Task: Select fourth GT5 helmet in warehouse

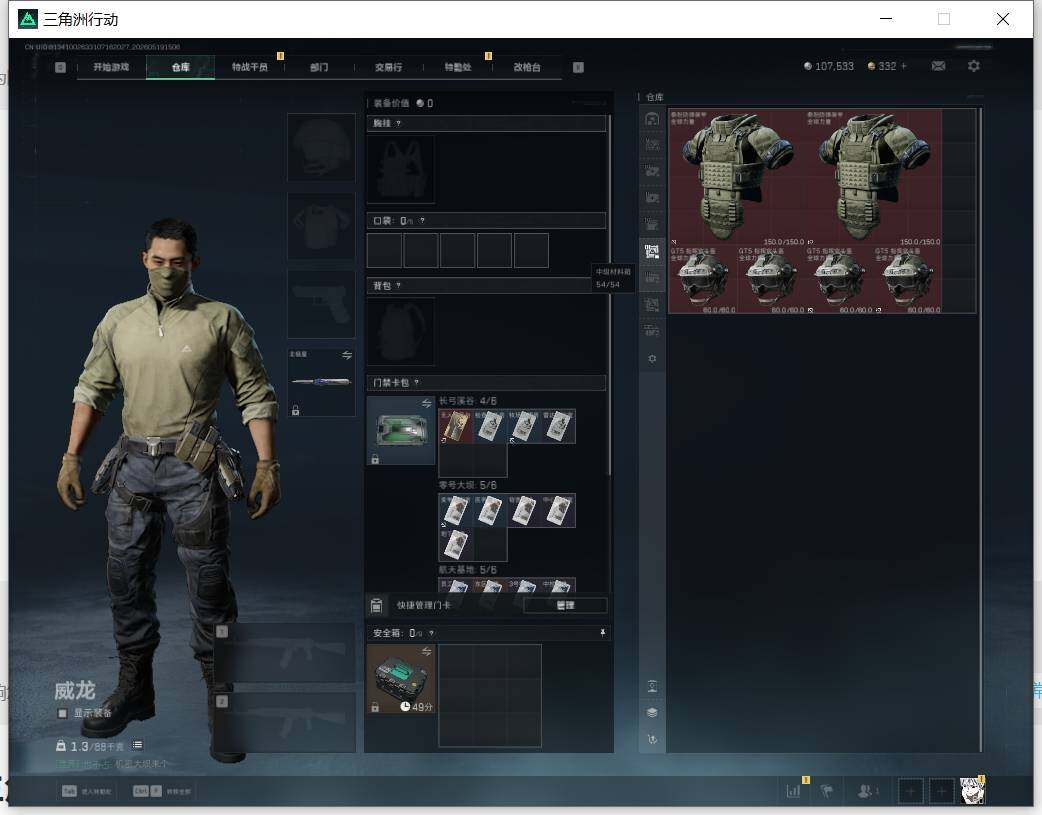Action: (908, 279)
